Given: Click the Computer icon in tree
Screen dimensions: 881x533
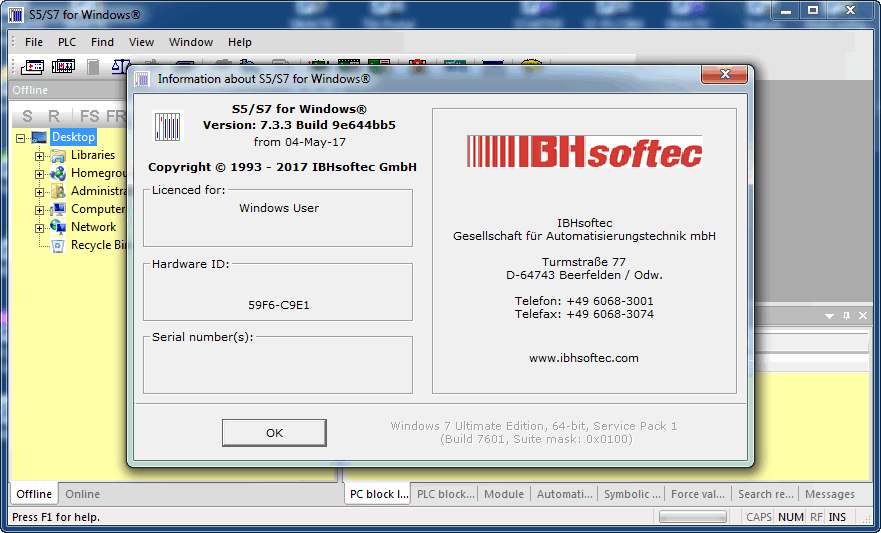Looking at the screenshot, I should point(58,209).
